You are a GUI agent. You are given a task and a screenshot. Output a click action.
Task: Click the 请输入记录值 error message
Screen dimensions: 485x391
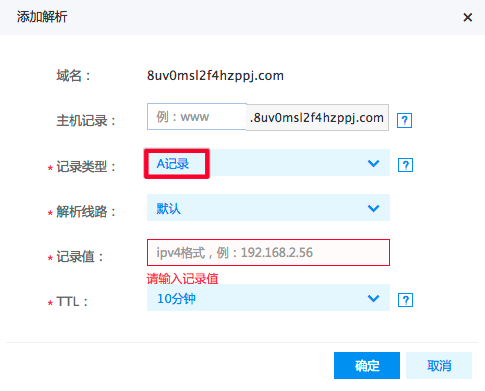tap(183, 279)
